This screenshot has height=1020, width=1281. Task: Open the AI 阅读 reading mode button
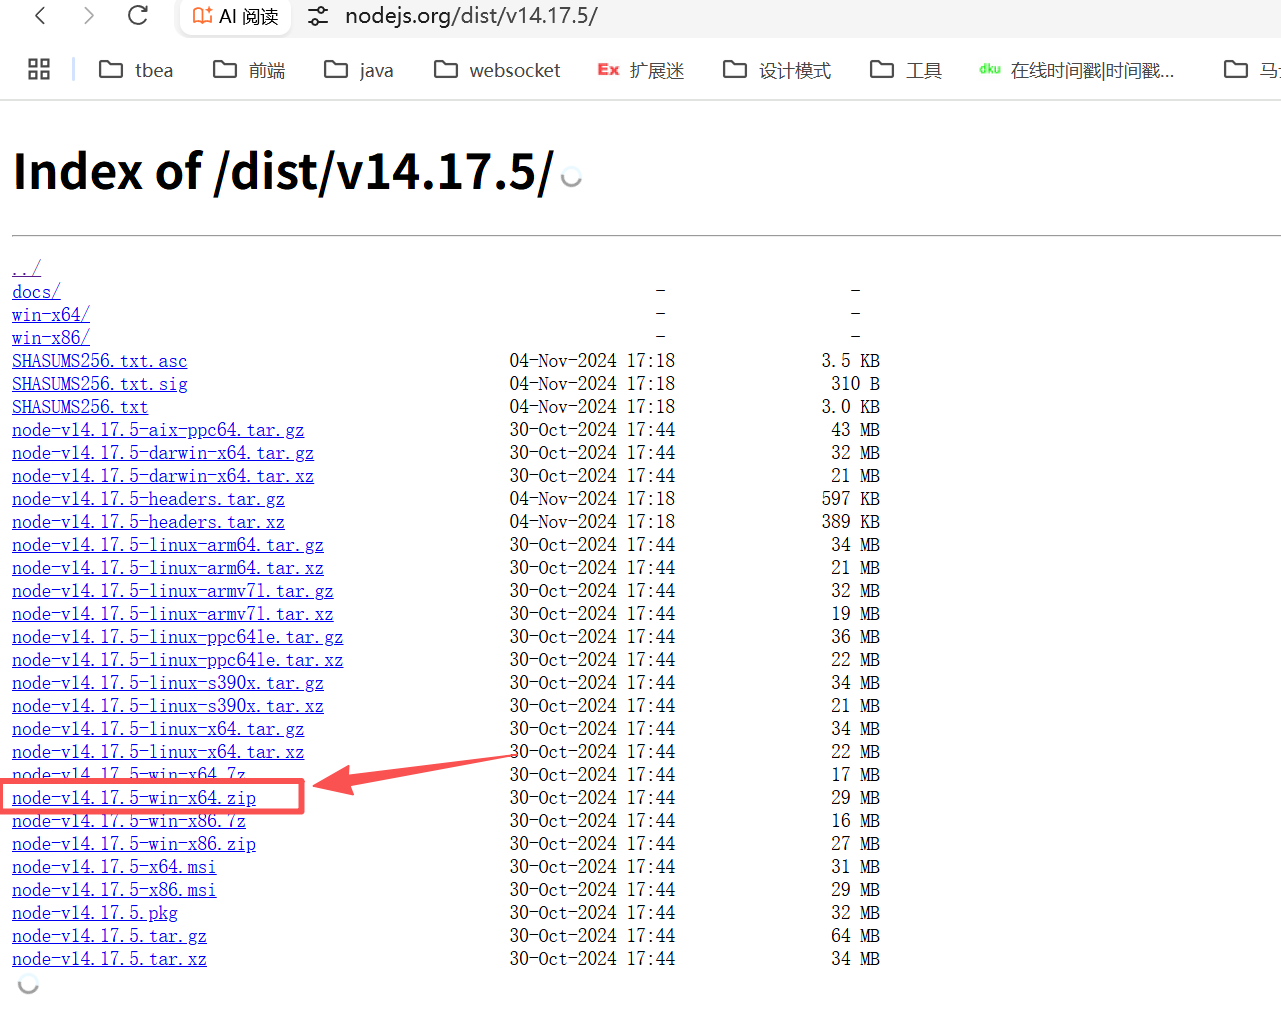tap(236, 16)
